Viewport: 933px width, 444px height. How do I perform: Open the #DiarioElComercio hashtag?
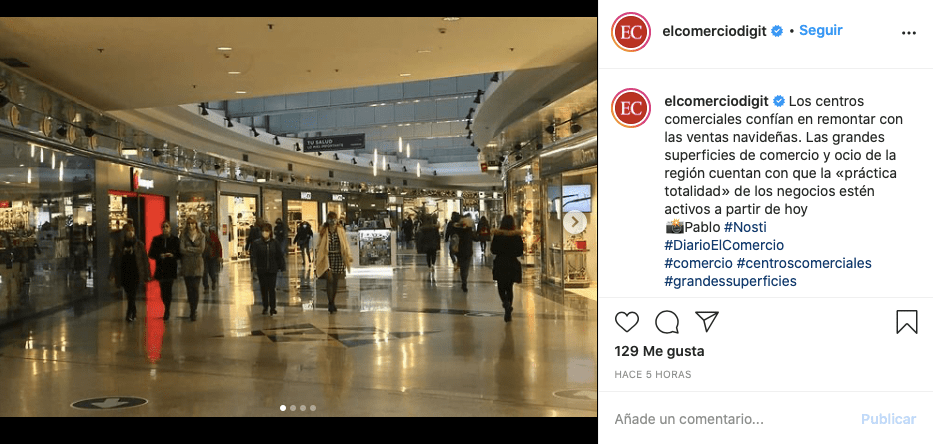pyautogui.click(x=724, y=245)
